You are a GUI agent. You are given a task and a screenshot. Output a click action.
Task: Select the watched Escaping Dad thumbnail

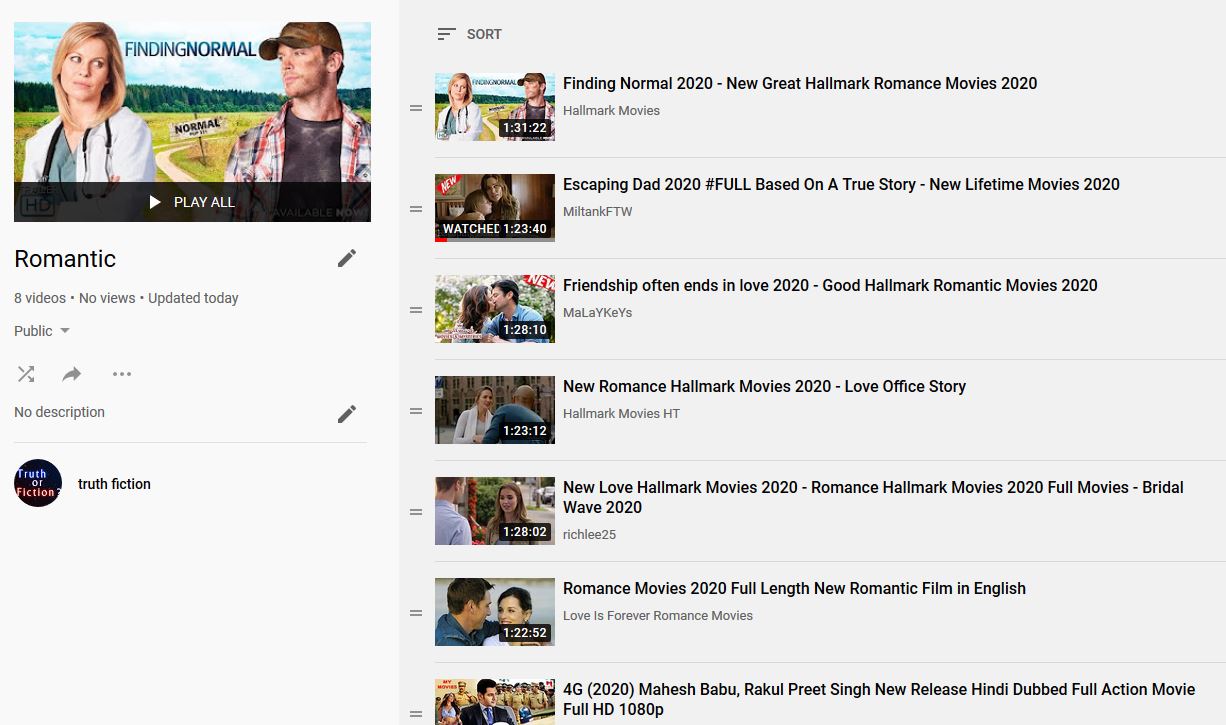tap(495, 208)
